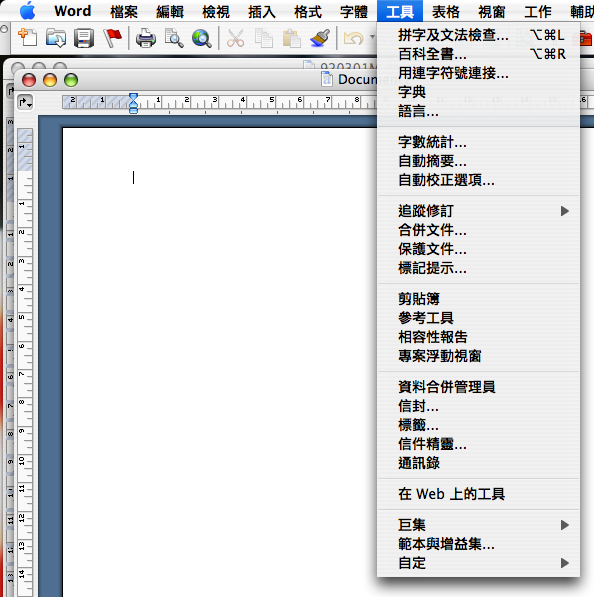Screen dimensions: 594x597
Task: Click the yellow minimize button of the Document window
Action: point(50,80)
